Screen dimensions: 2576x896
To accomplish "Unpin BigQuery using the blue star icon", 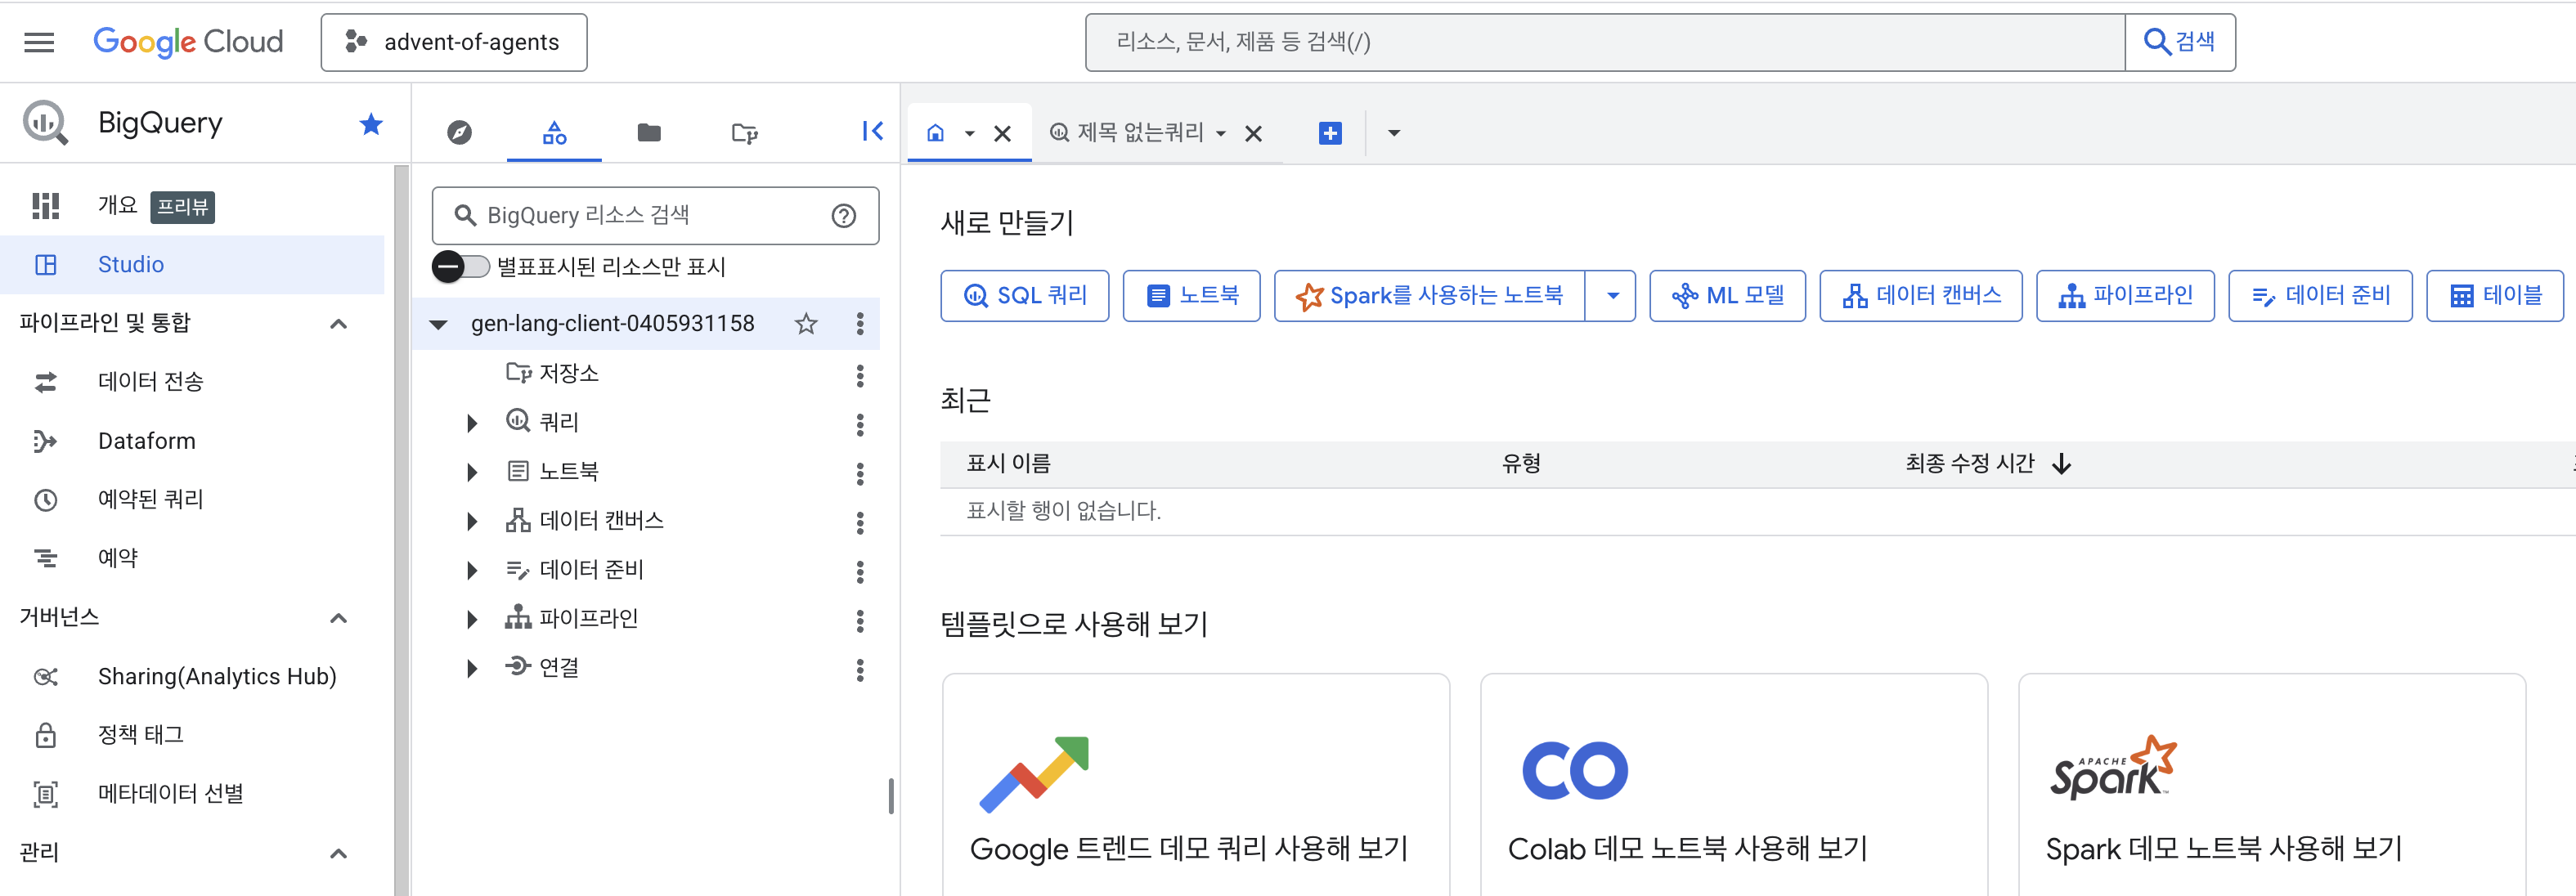I will coord(371,124).
